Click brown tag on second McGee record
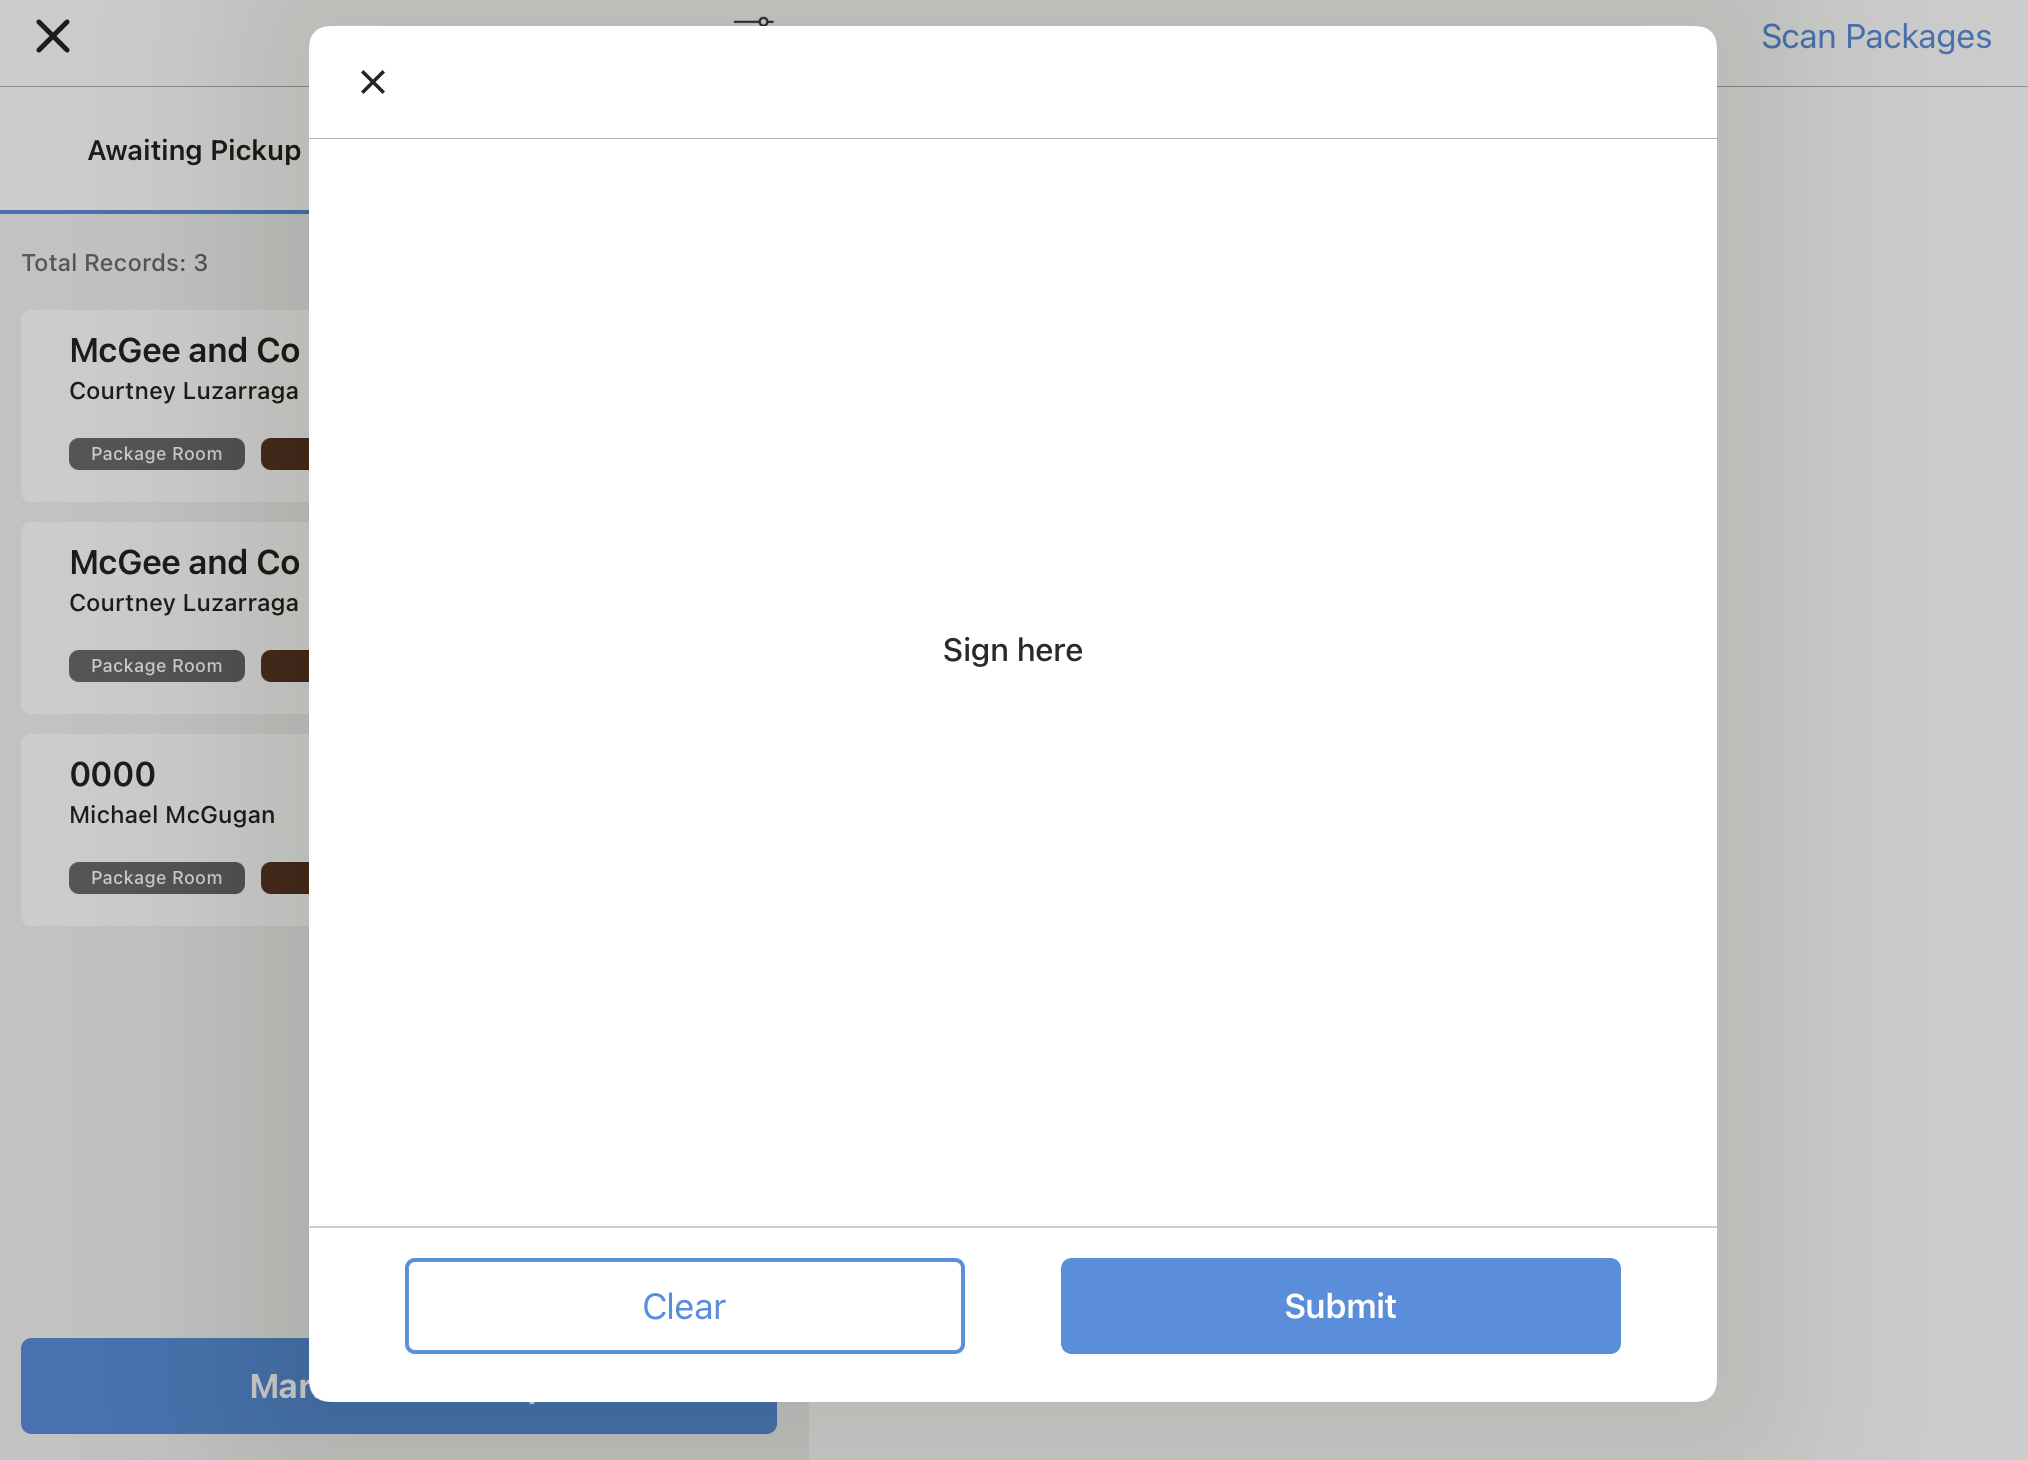This screenshot has width=2028, height=1460. tap(286, 666)
